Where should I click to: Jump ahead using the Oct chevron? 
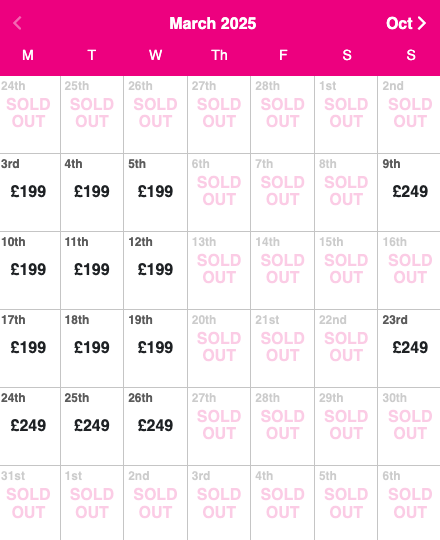coord(406,23)
